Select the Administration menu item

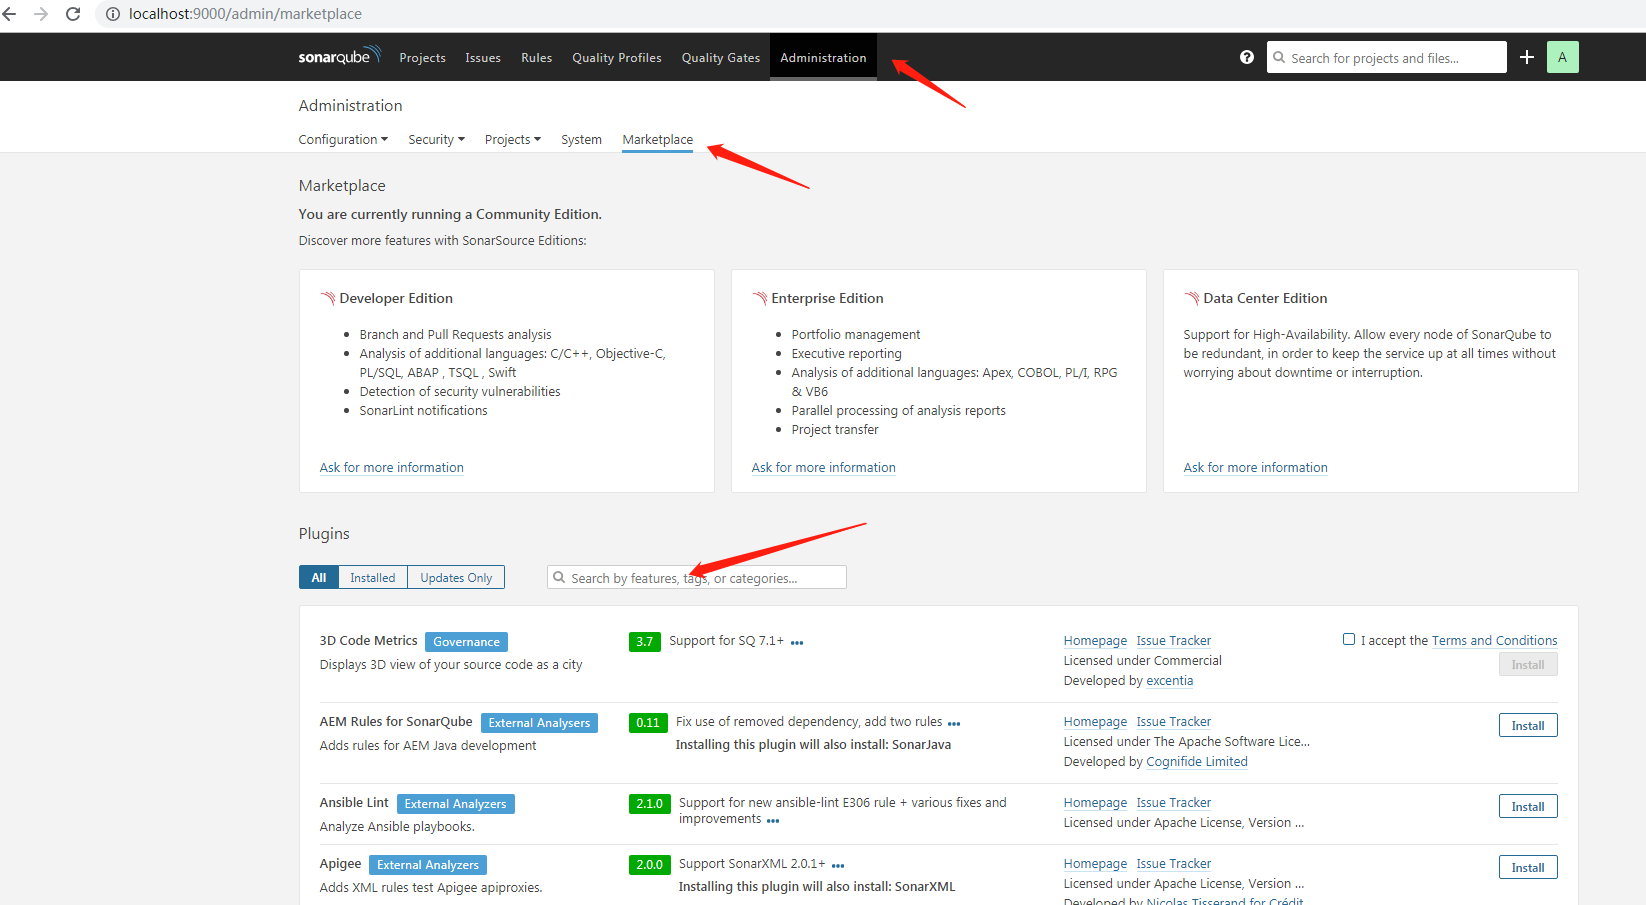pyautogui.click(x=823, y=57)
